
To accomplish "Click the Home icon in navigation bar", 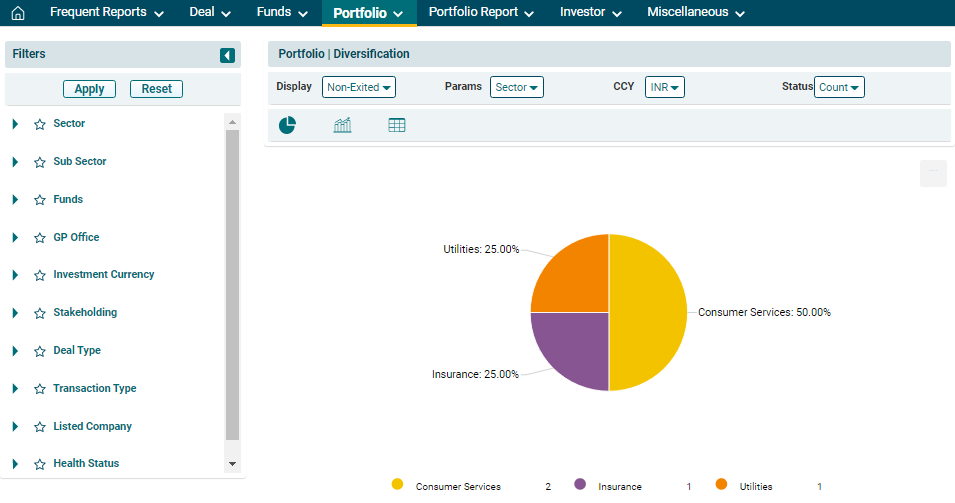I will [x=17, y=13].
